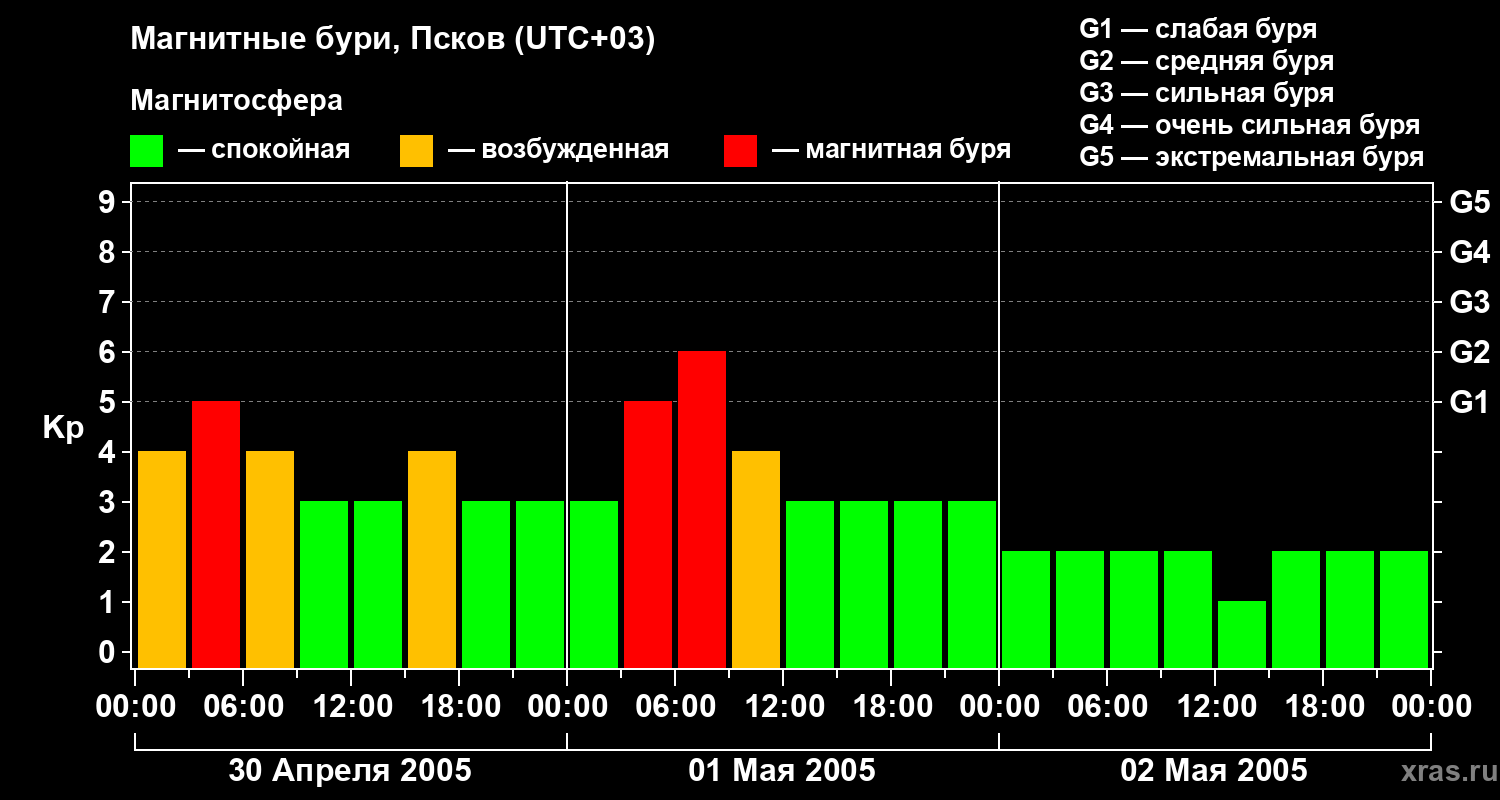Click the first orange bar starting 00:00 on 30 April
Image resolution: width=1500 pixels, height=800 pixels.
162,559
